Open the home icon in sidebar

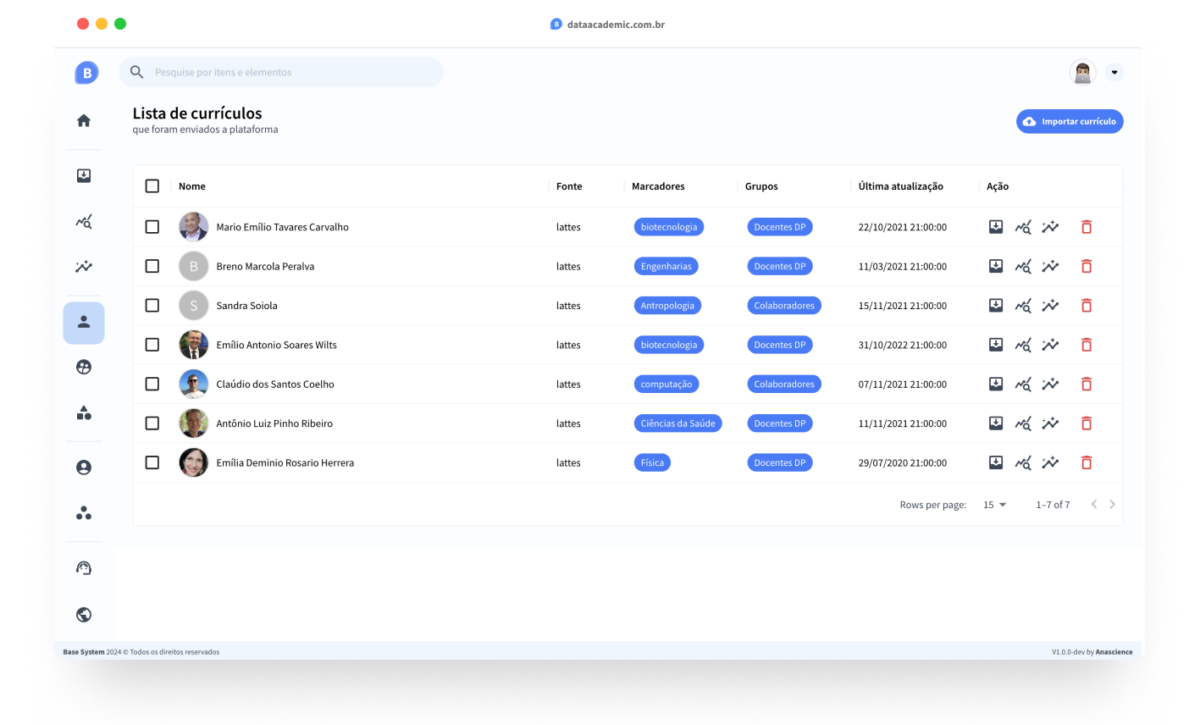[84, 121]
